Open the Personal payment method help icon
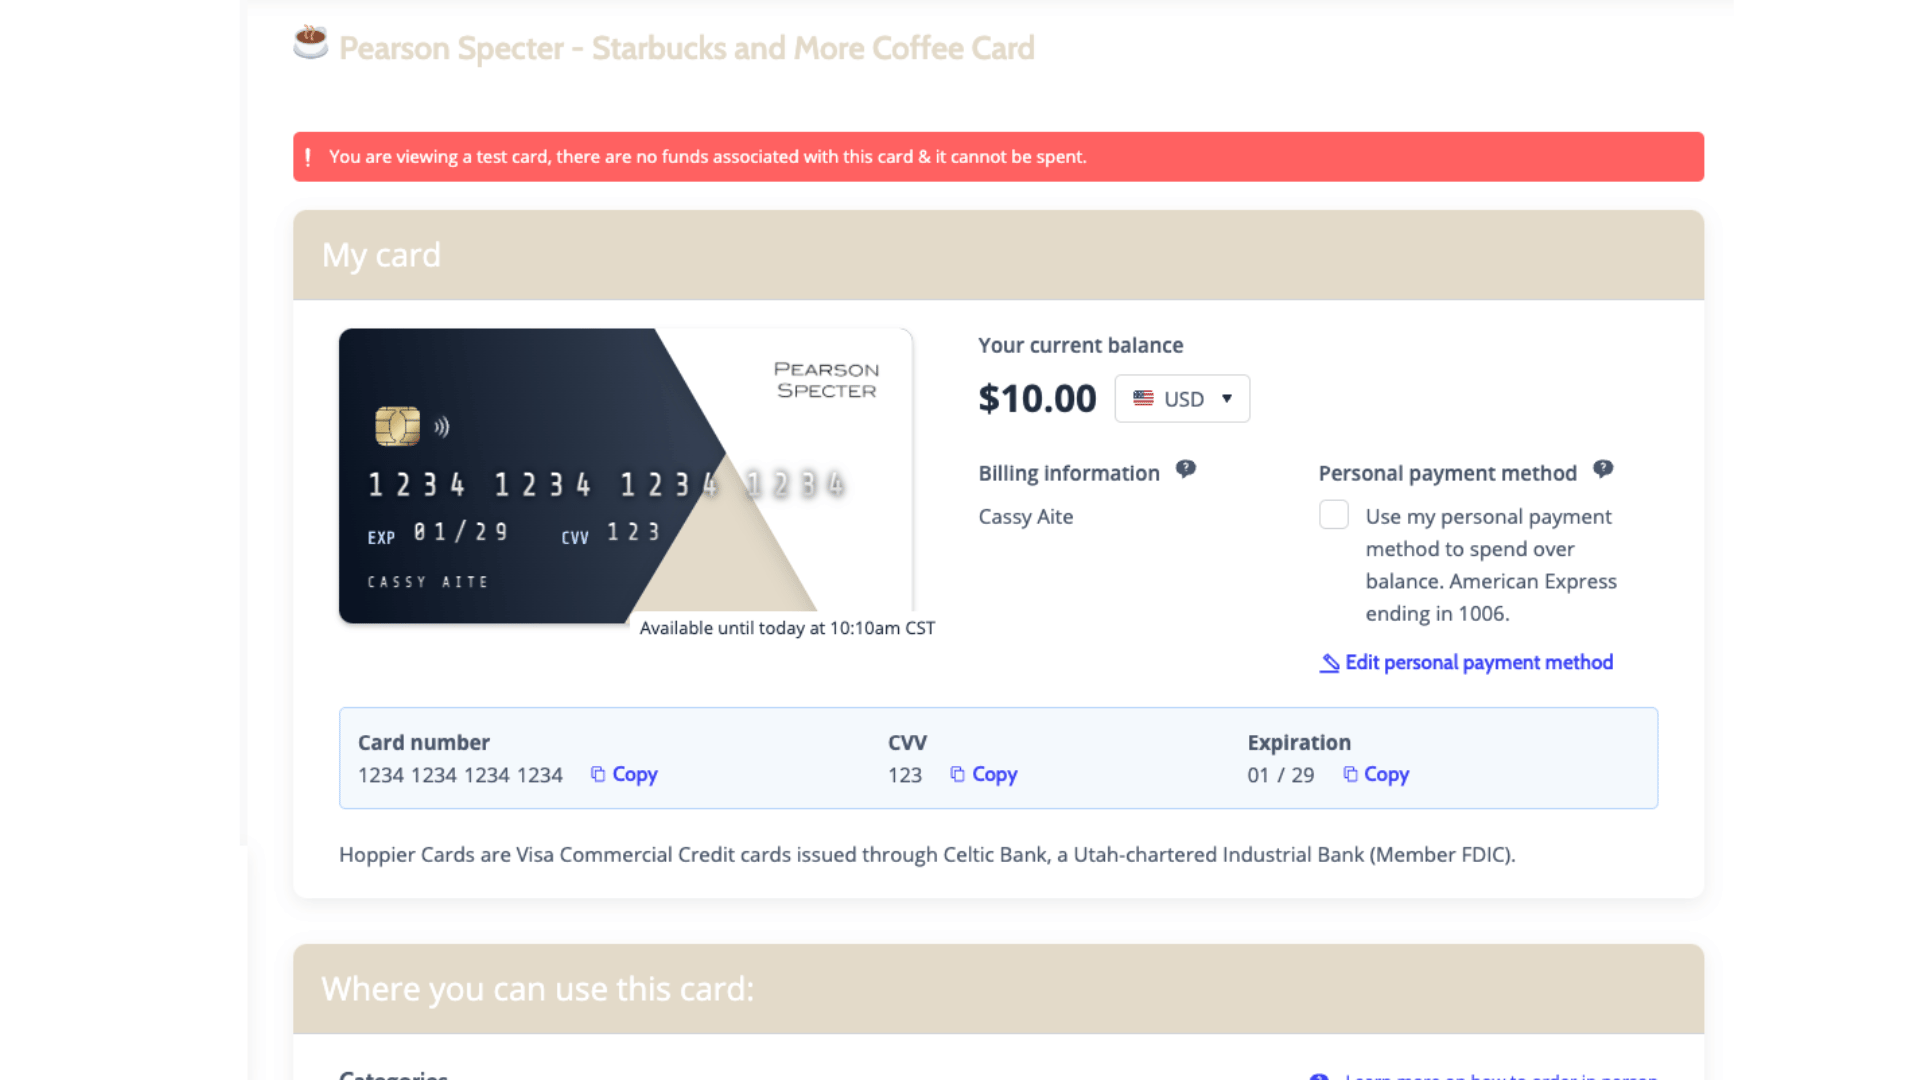This screenshot has width=1920, height=1080. point(1603,467)
